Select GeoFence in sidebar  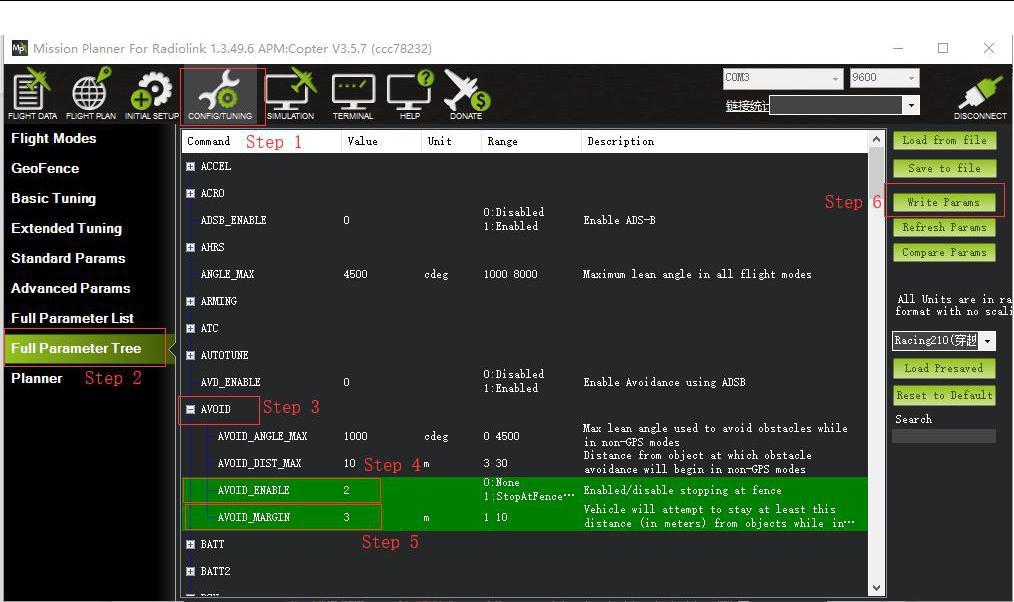click(x=45, y=168)
